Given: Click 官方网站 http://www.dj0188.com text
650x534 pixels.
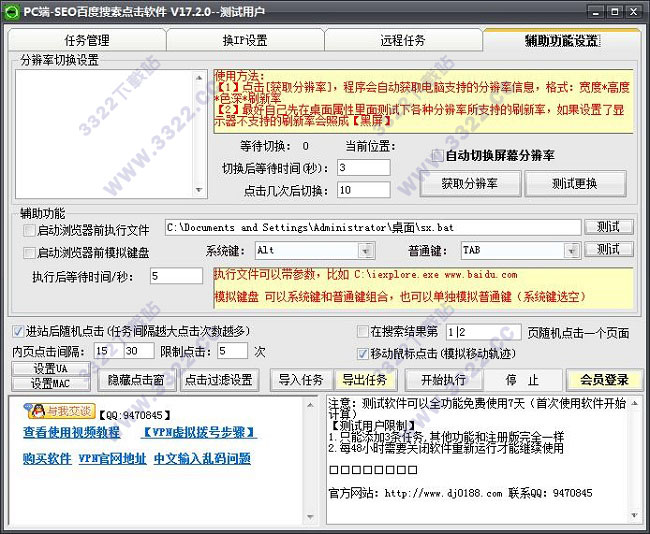Looking at the screenshot, I should point(415,493).
